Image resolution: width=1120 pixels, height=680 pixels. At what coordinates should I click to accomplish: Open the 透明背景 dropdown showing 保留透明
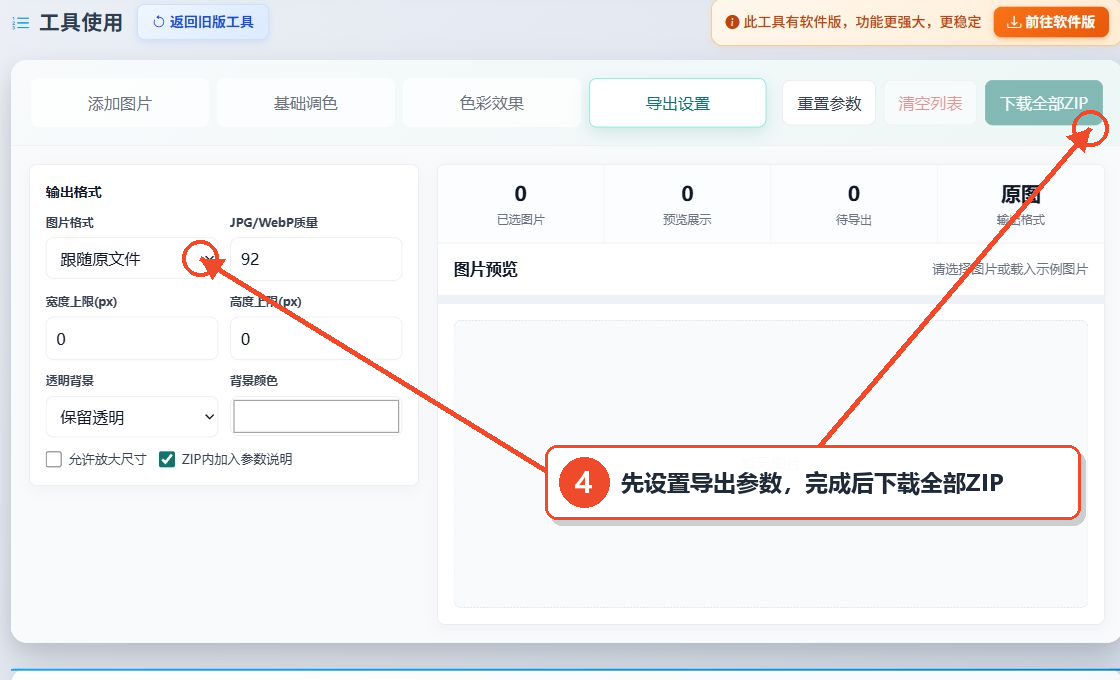click(131, 416)
